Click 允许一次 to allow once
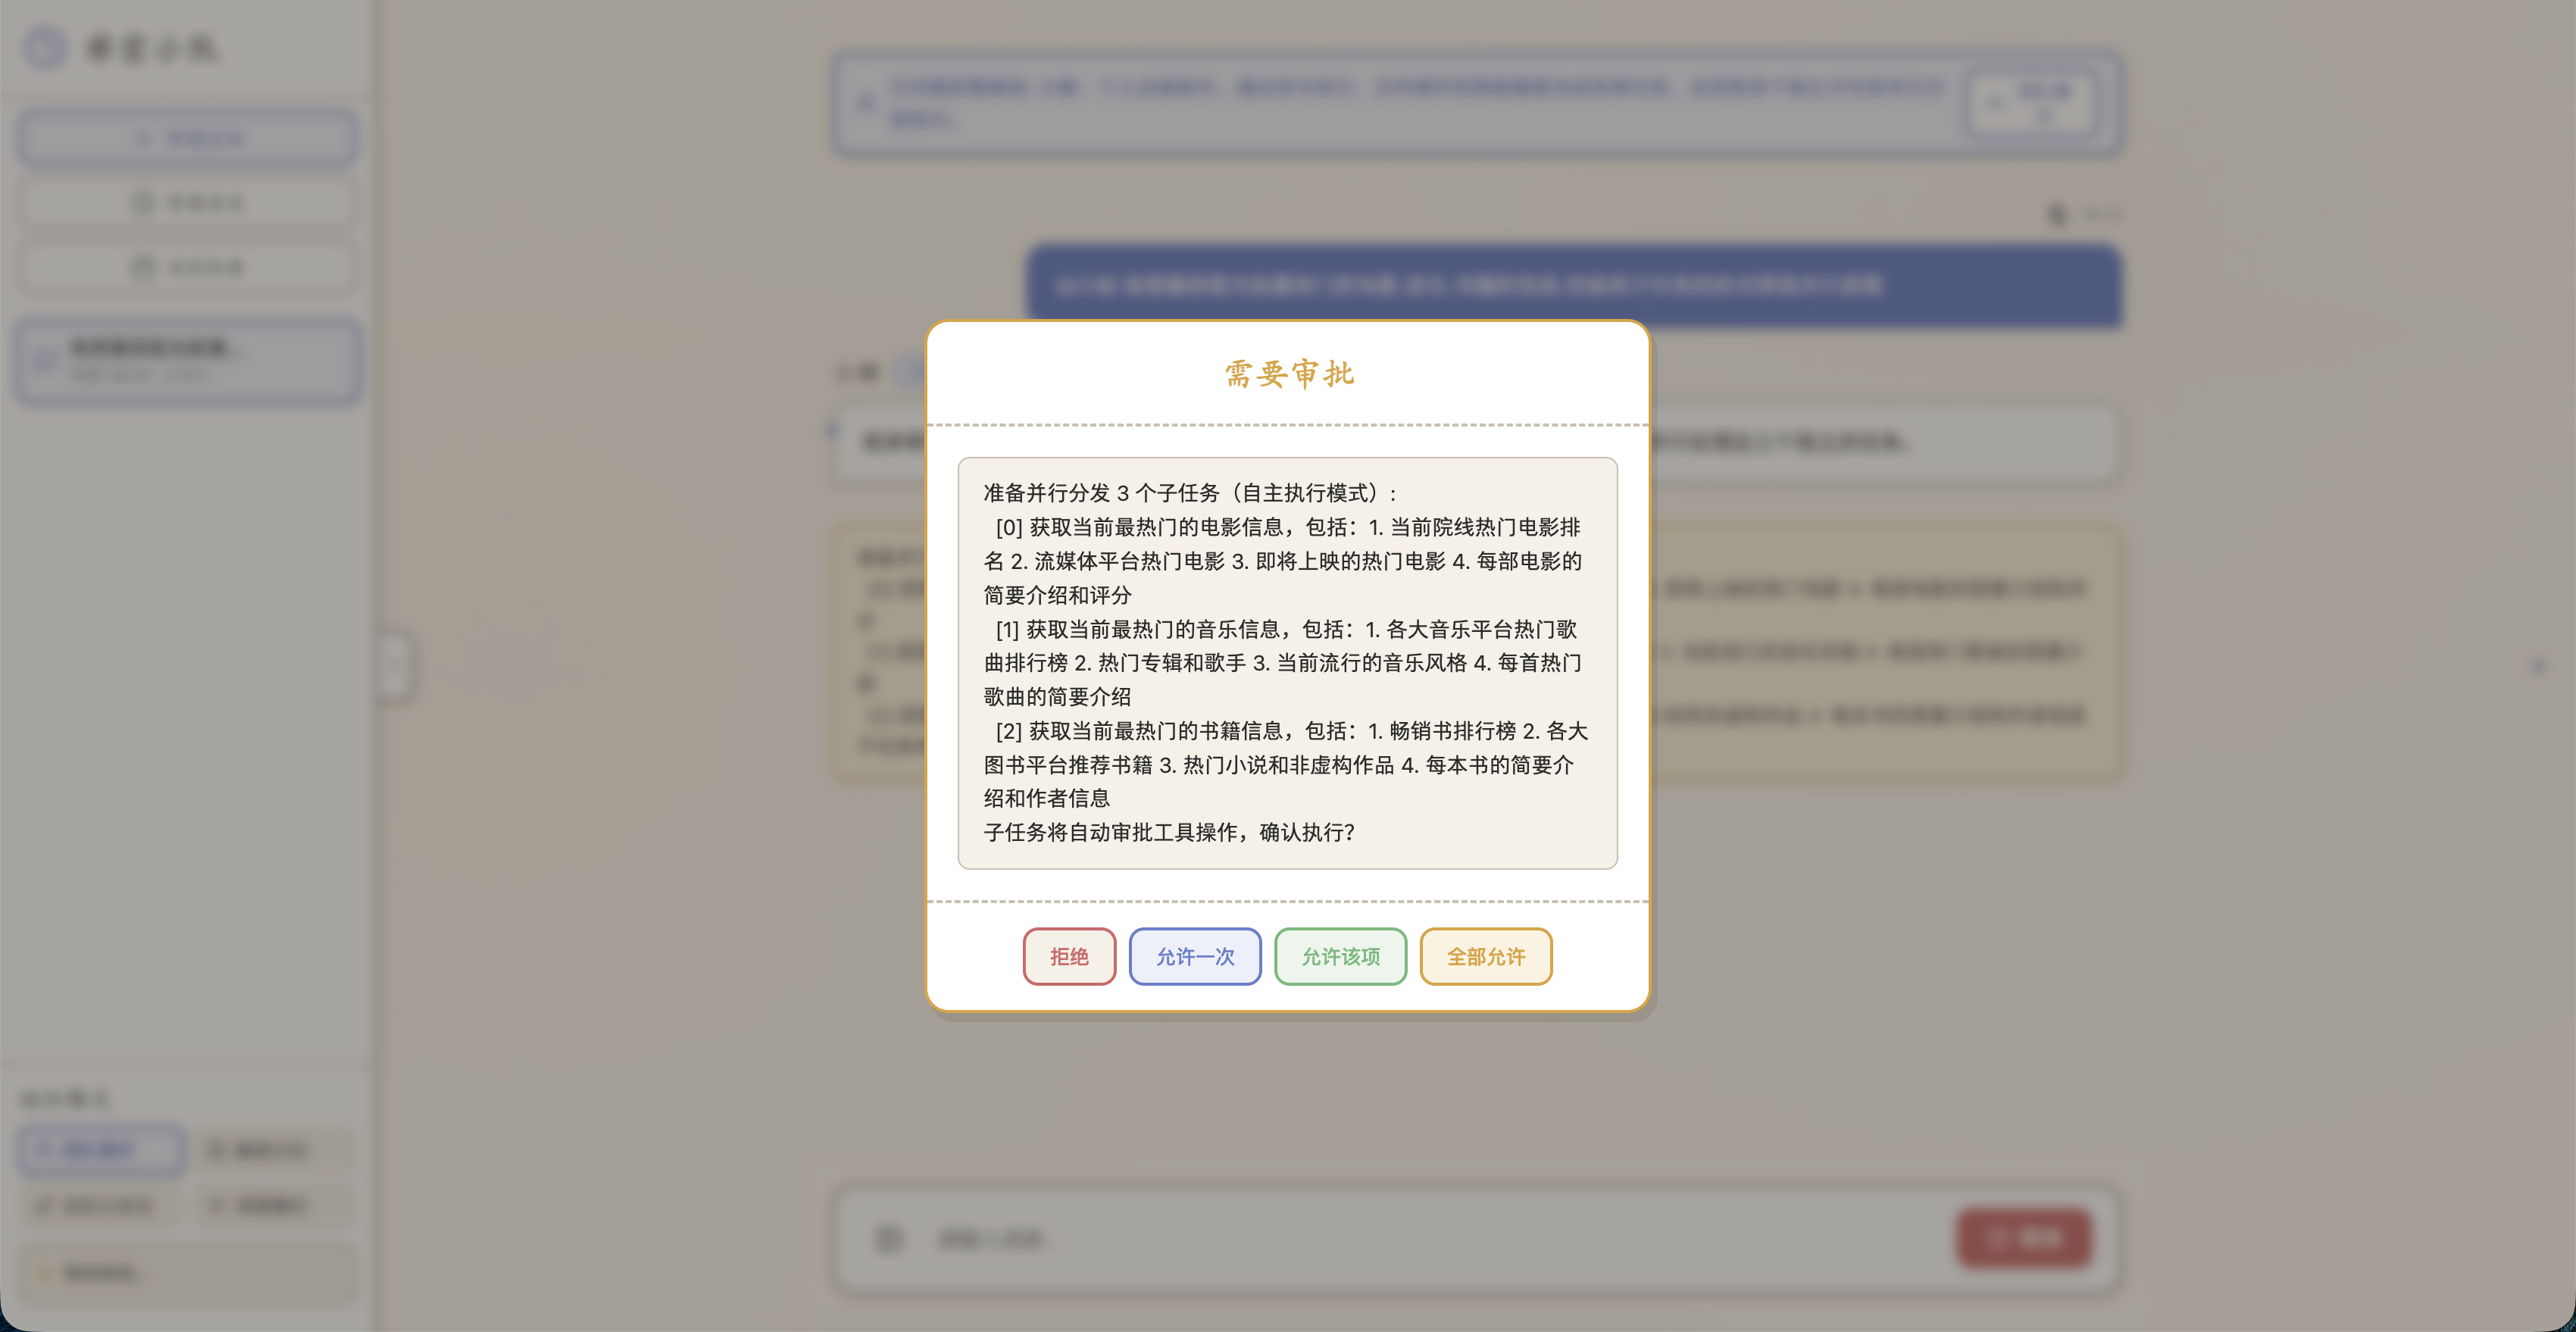The height and width of the screenshot is (1332, 2576). coord(1195,956)
